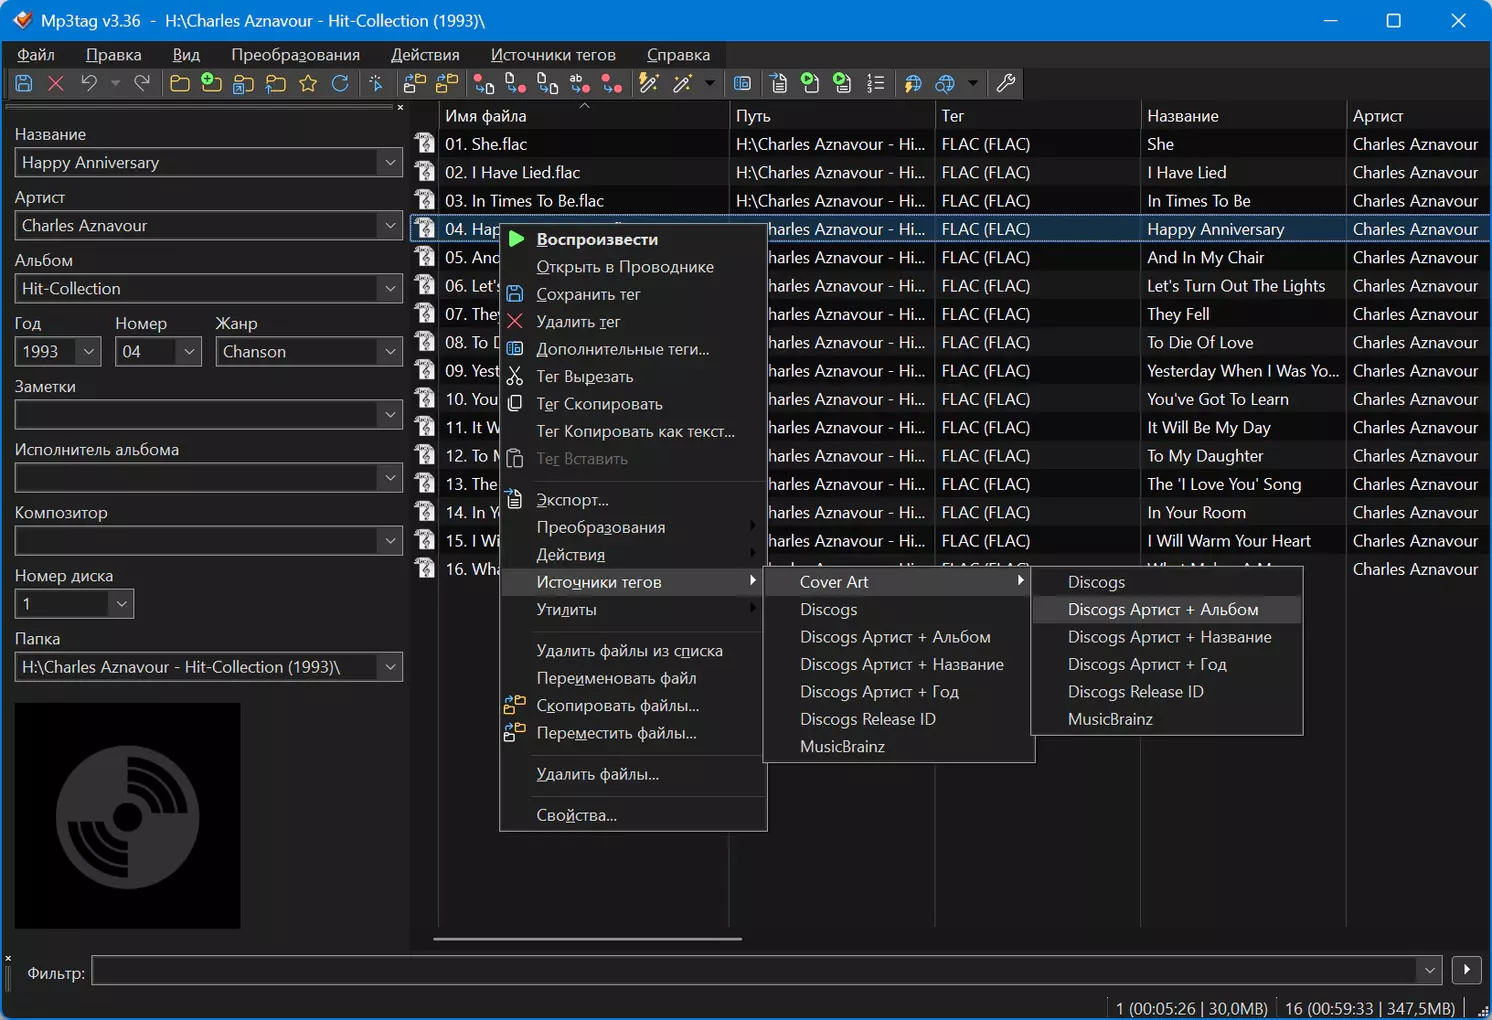Screen dimensions: 1492x1020
Task: Click the Actions wand icon with lightning bolt
Action: coord(649,84)
